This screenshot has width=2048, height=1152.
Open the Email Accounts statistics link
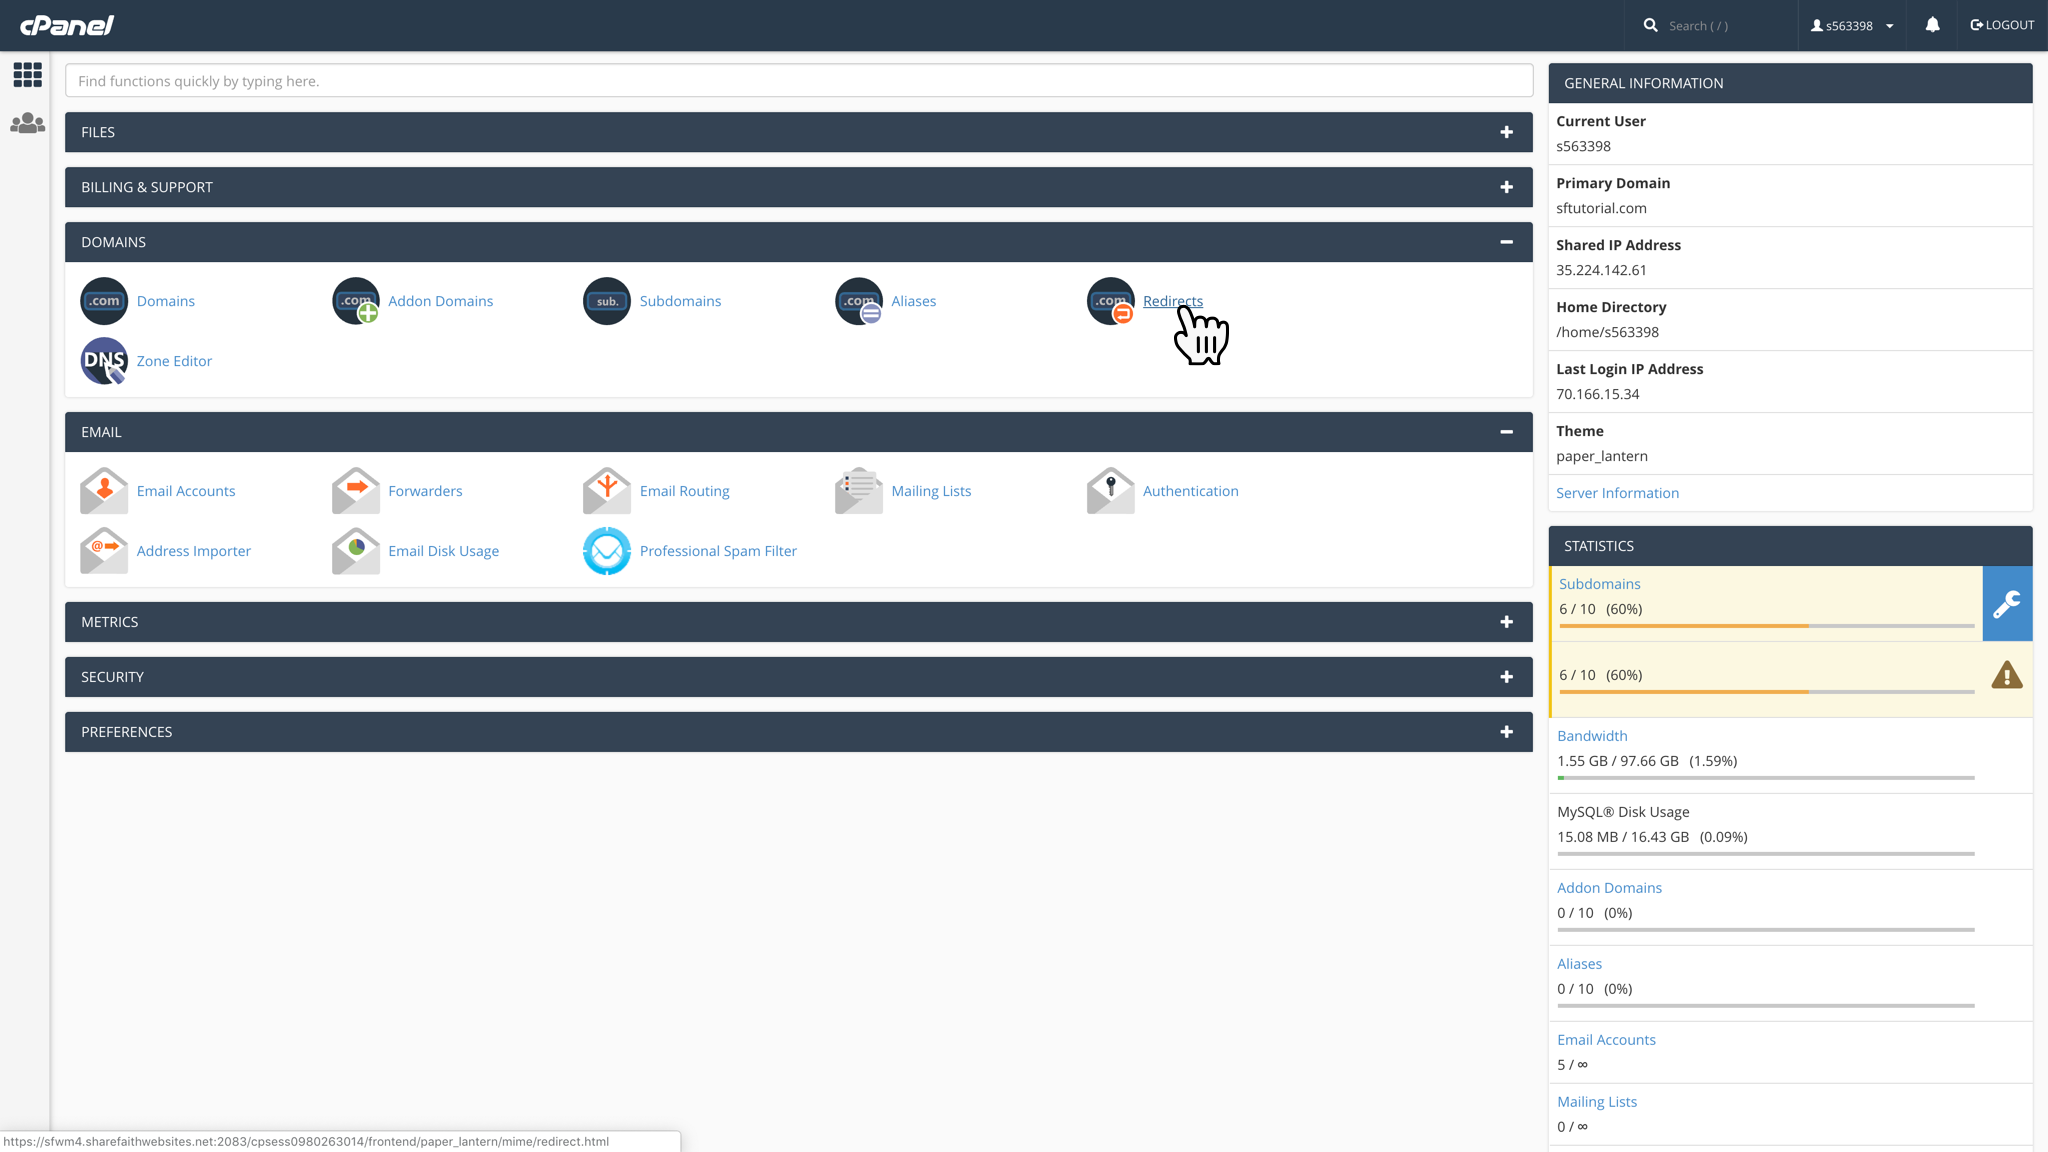pos(1606,1040)
